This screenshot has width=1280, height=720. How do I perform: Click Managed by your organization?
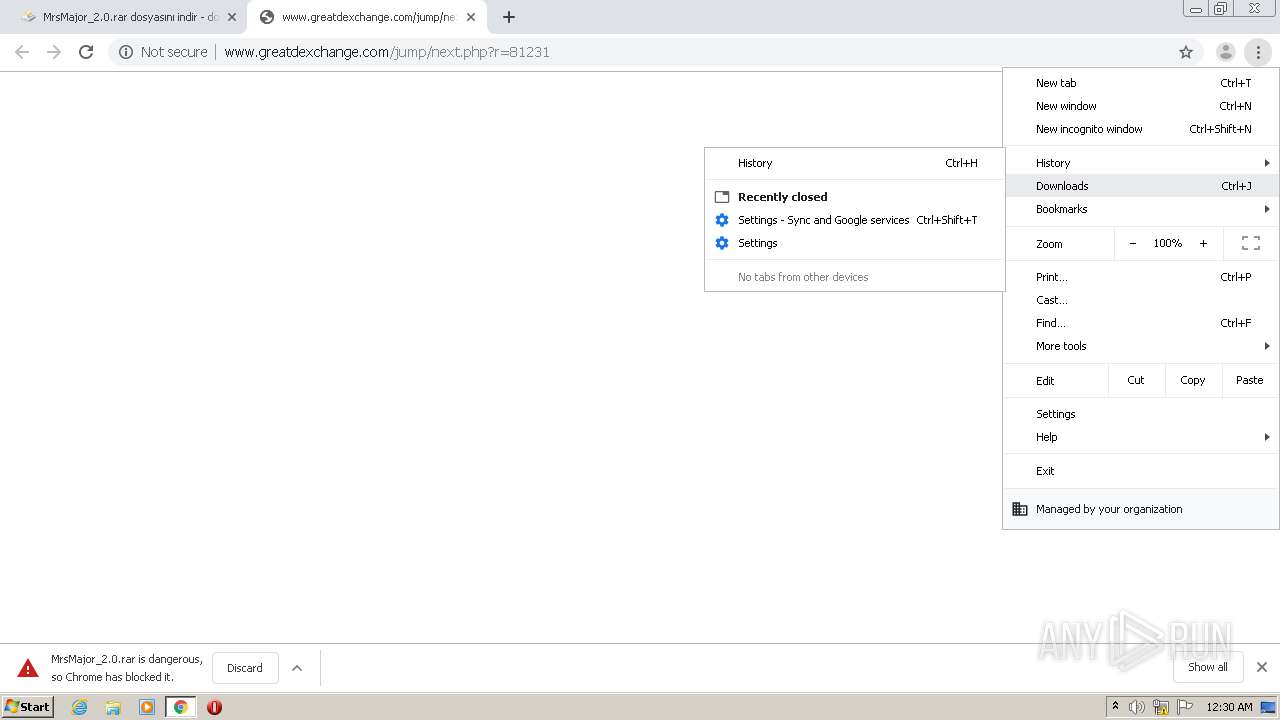pos(1141,509)
